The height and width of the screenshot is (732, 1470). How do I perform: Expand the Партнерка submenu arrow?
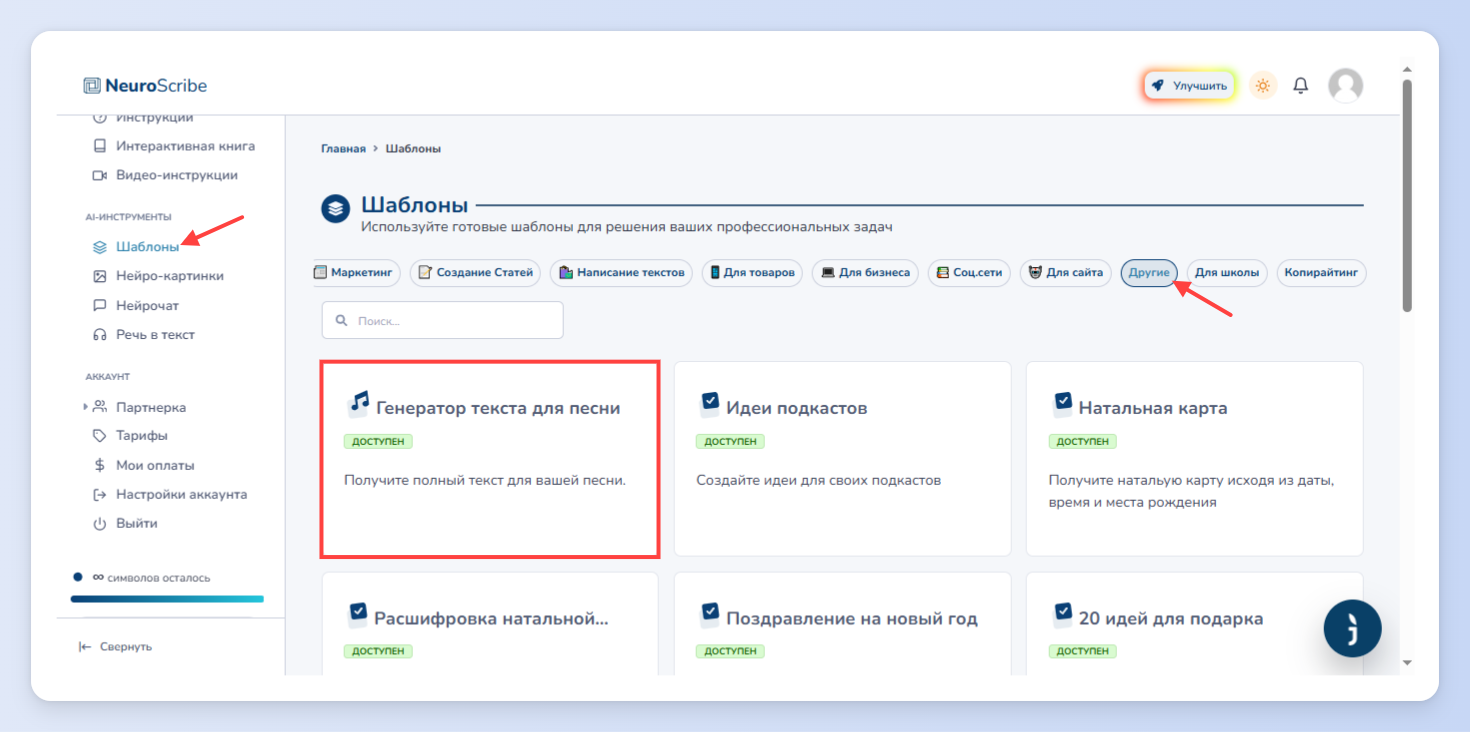85,407
